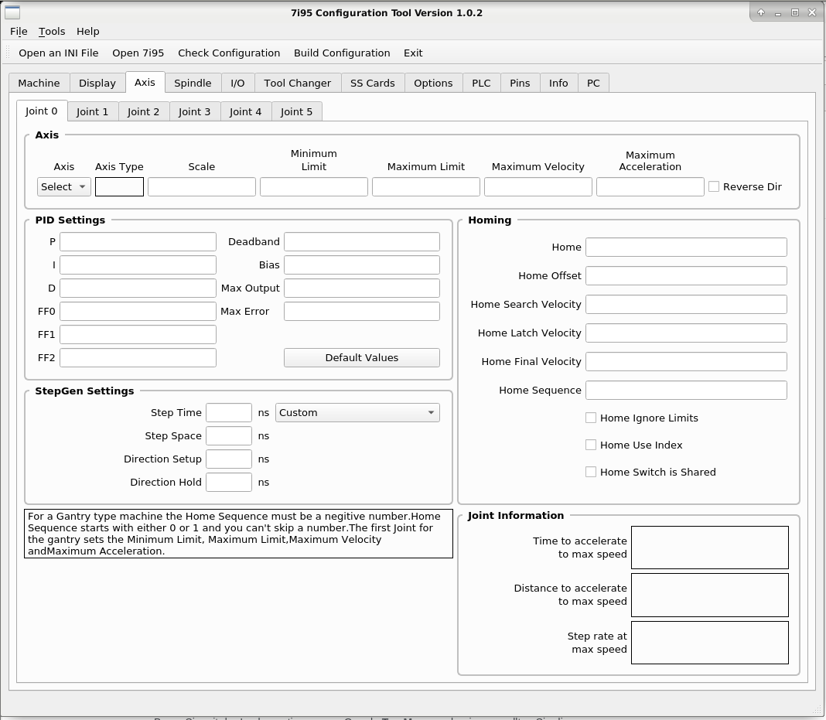This screenshot has height=720, width=826.
Task: Open the File menu
Action: tap(18, 32)
